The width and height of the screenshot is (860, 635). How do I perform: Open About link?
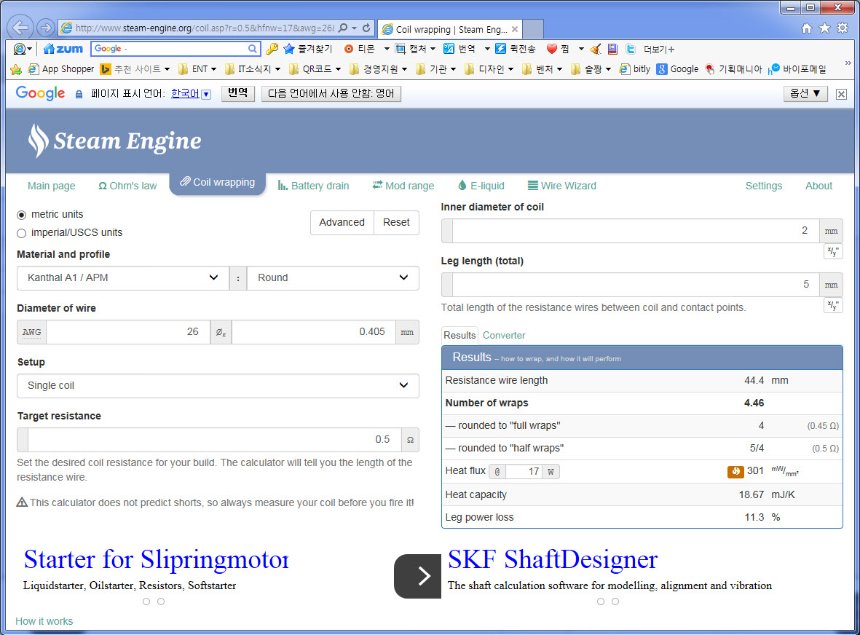click(818, 186)
